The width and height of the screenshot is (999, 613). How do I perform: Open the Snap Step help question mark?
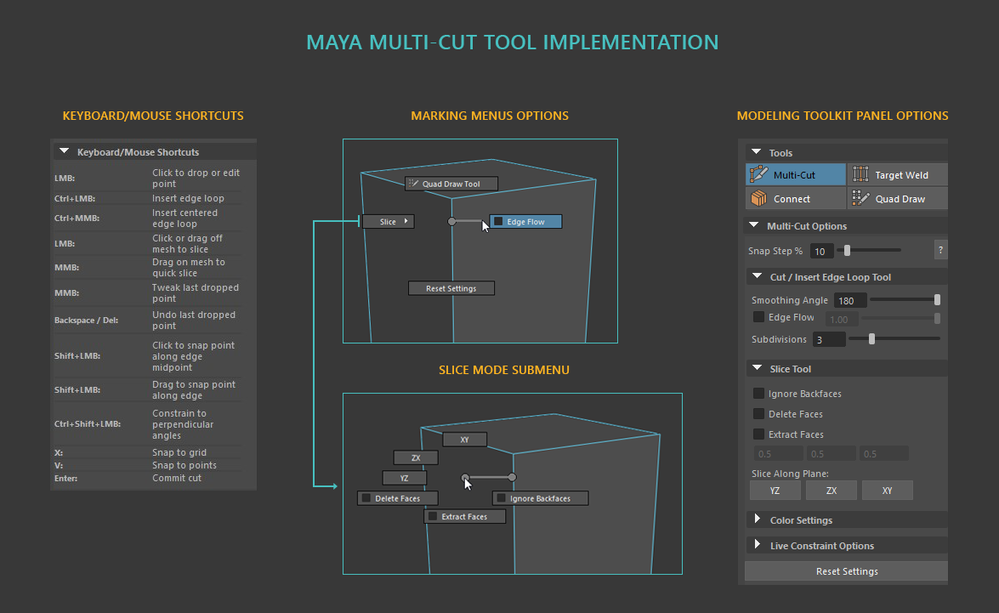coord(940,250)
